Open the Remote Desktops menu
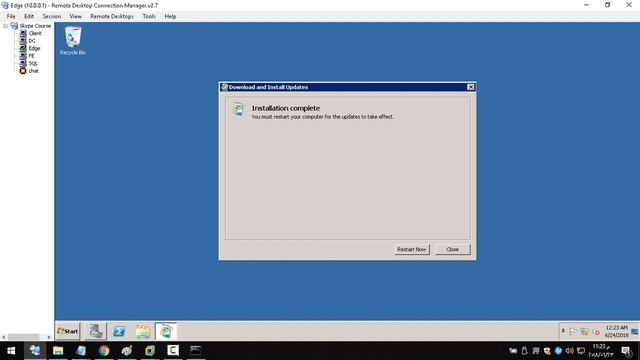640x360 pixels. coord(112,16)
